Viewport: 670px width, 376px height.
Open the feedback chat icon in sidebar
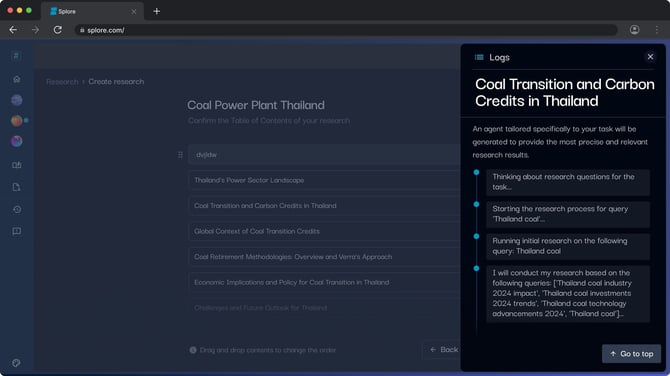[x=17, y=231]
